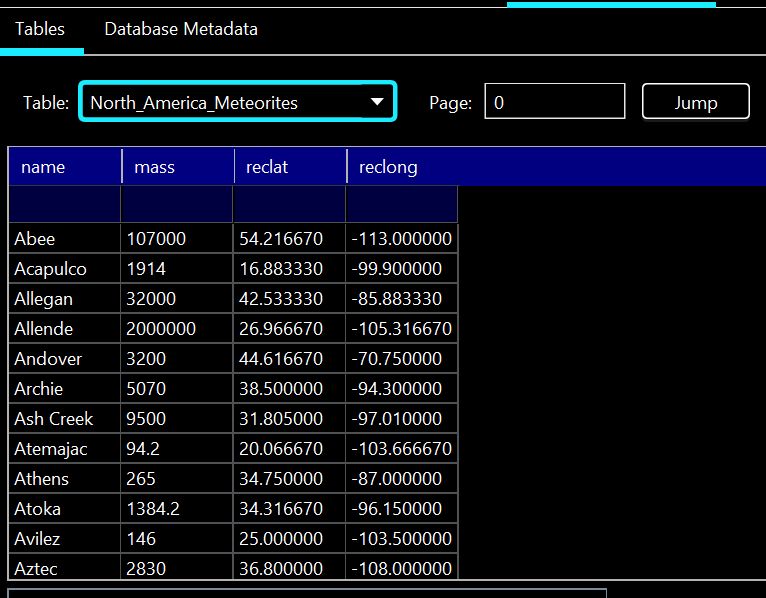The height and width of the screenshot is (598, 766).
Task: Click reclong value -70.750000
Action: point(402,359)
